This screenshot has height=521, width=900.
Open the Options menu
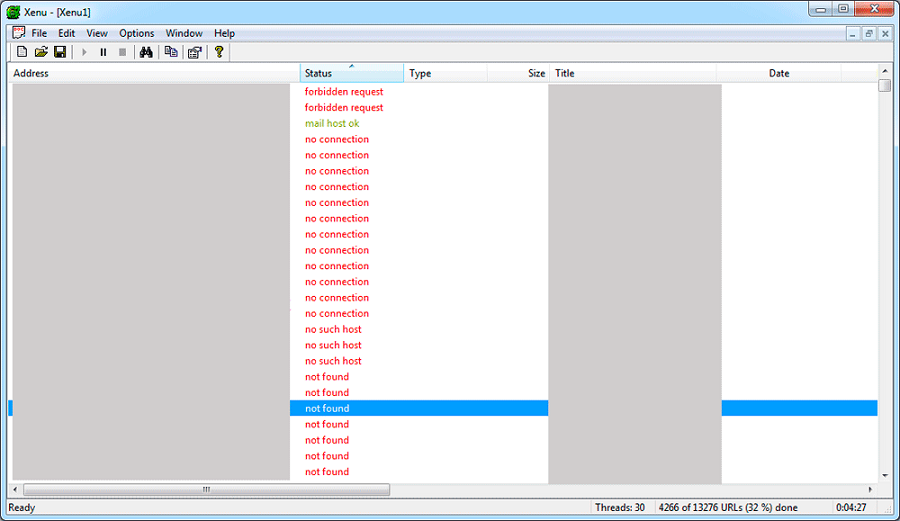[x=137, y=33]
